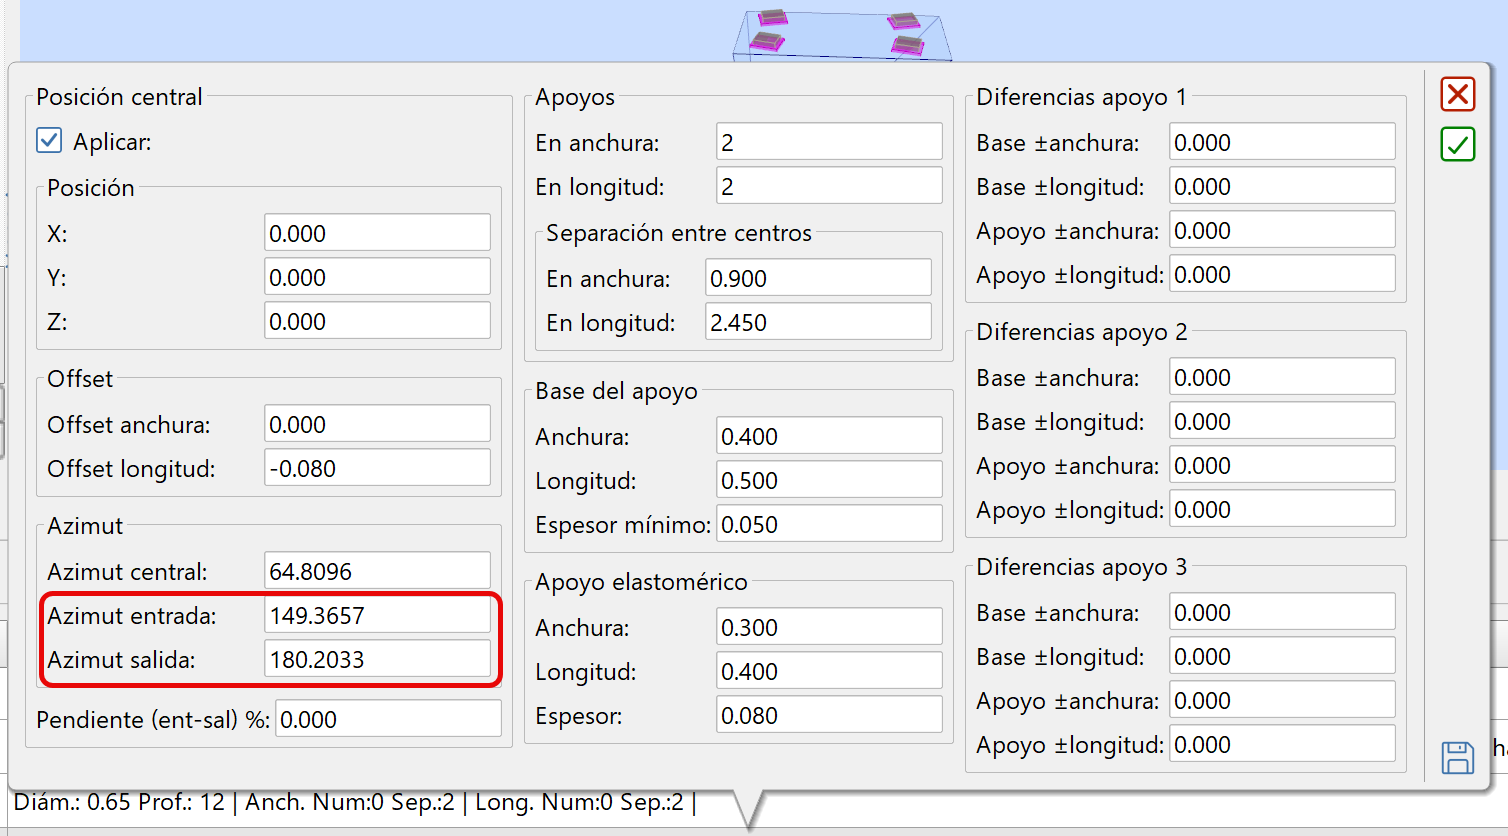Click Diferencias apoyo 2 Apoyo ±longitud field
This screenshot has height=836, width=1508.
pyautogui.click(x=1282, y=510)
